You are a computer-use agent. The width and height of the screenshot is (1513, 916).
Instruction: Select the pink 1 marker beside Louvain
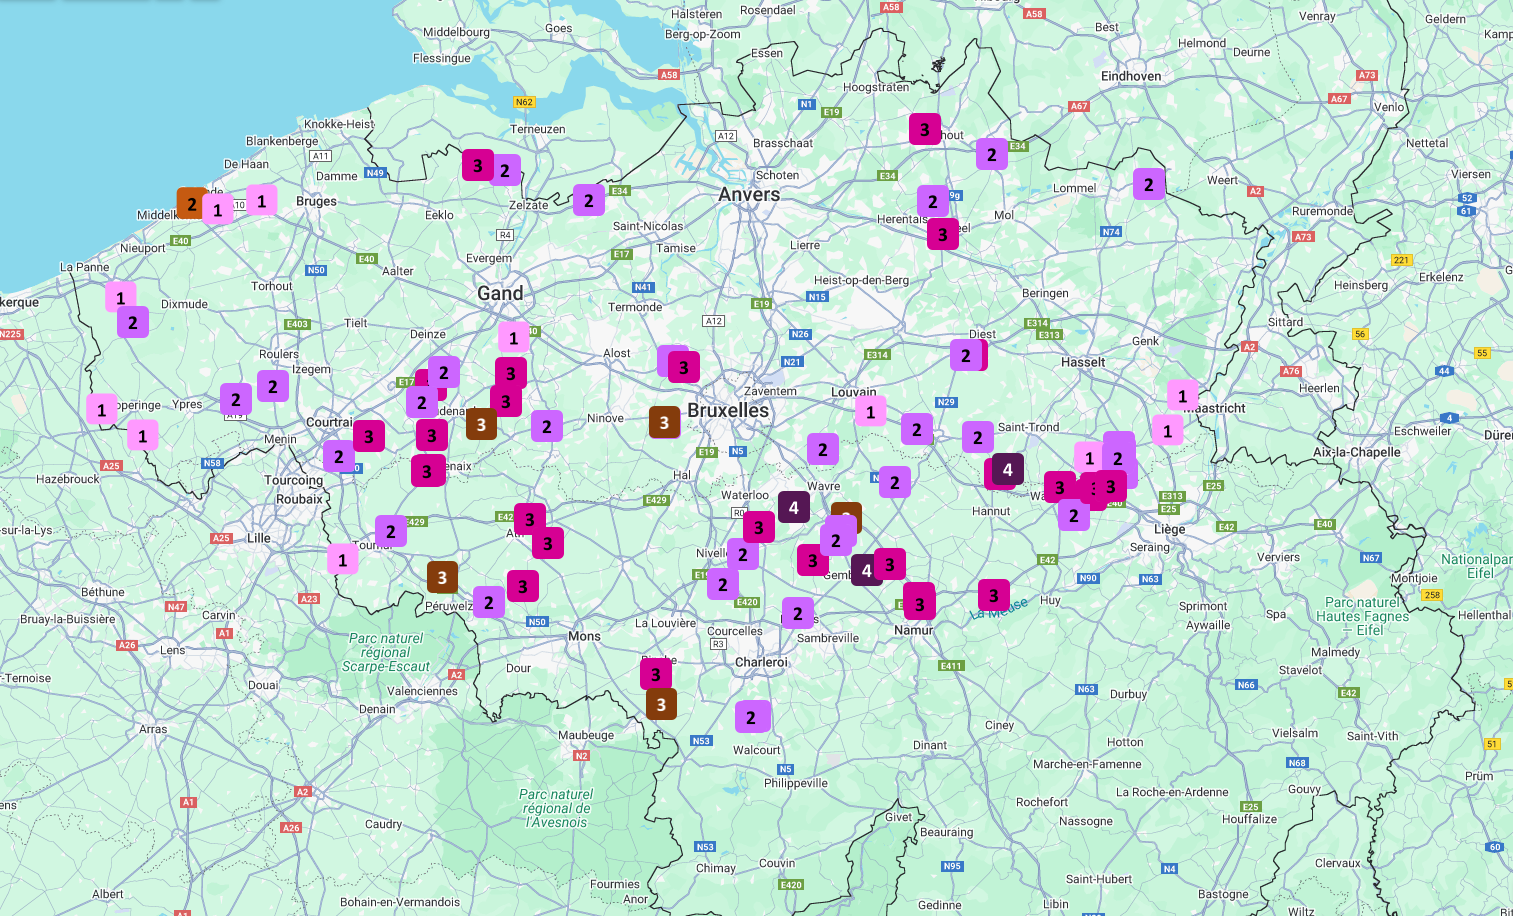point(870,411)
